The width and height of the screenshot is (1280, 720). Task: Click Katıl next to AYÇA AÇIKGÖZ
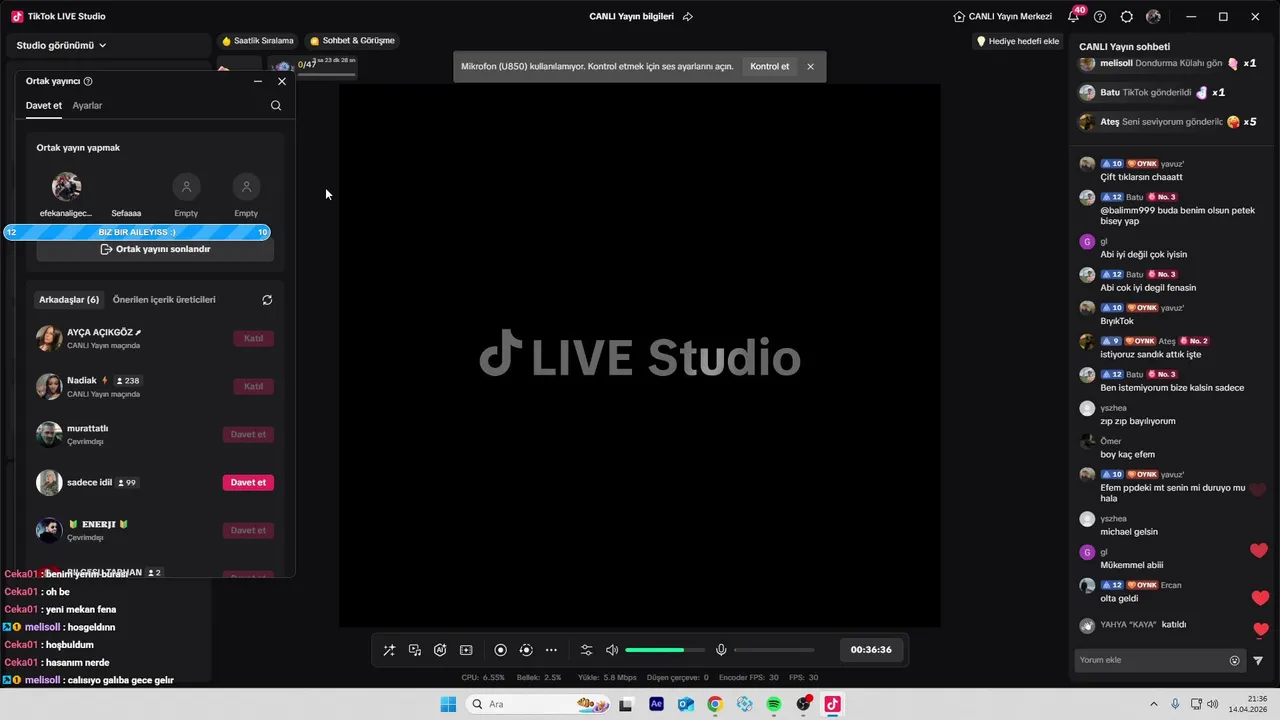(x=254, y=338)
